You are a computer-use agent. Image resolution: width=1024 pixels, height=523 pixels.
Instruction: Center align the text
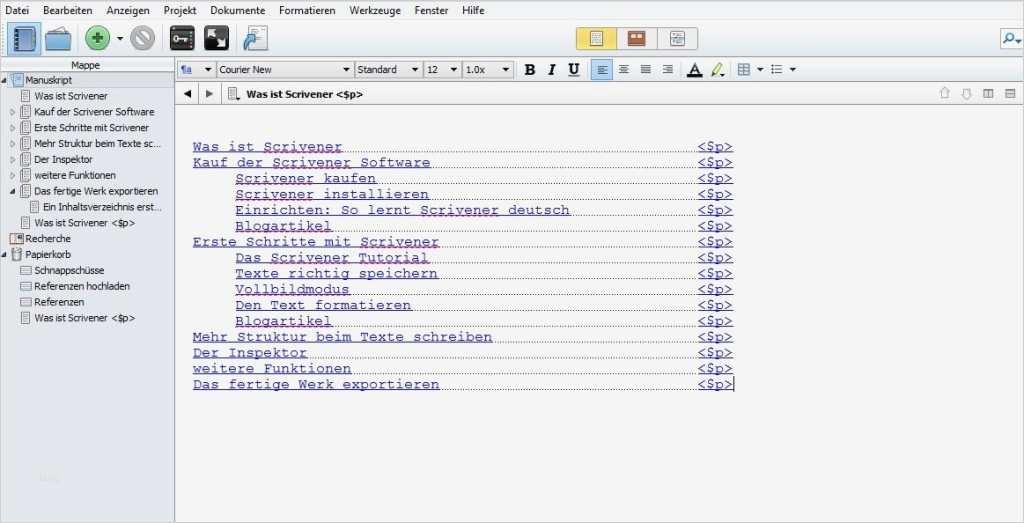[x=624, y=69]
